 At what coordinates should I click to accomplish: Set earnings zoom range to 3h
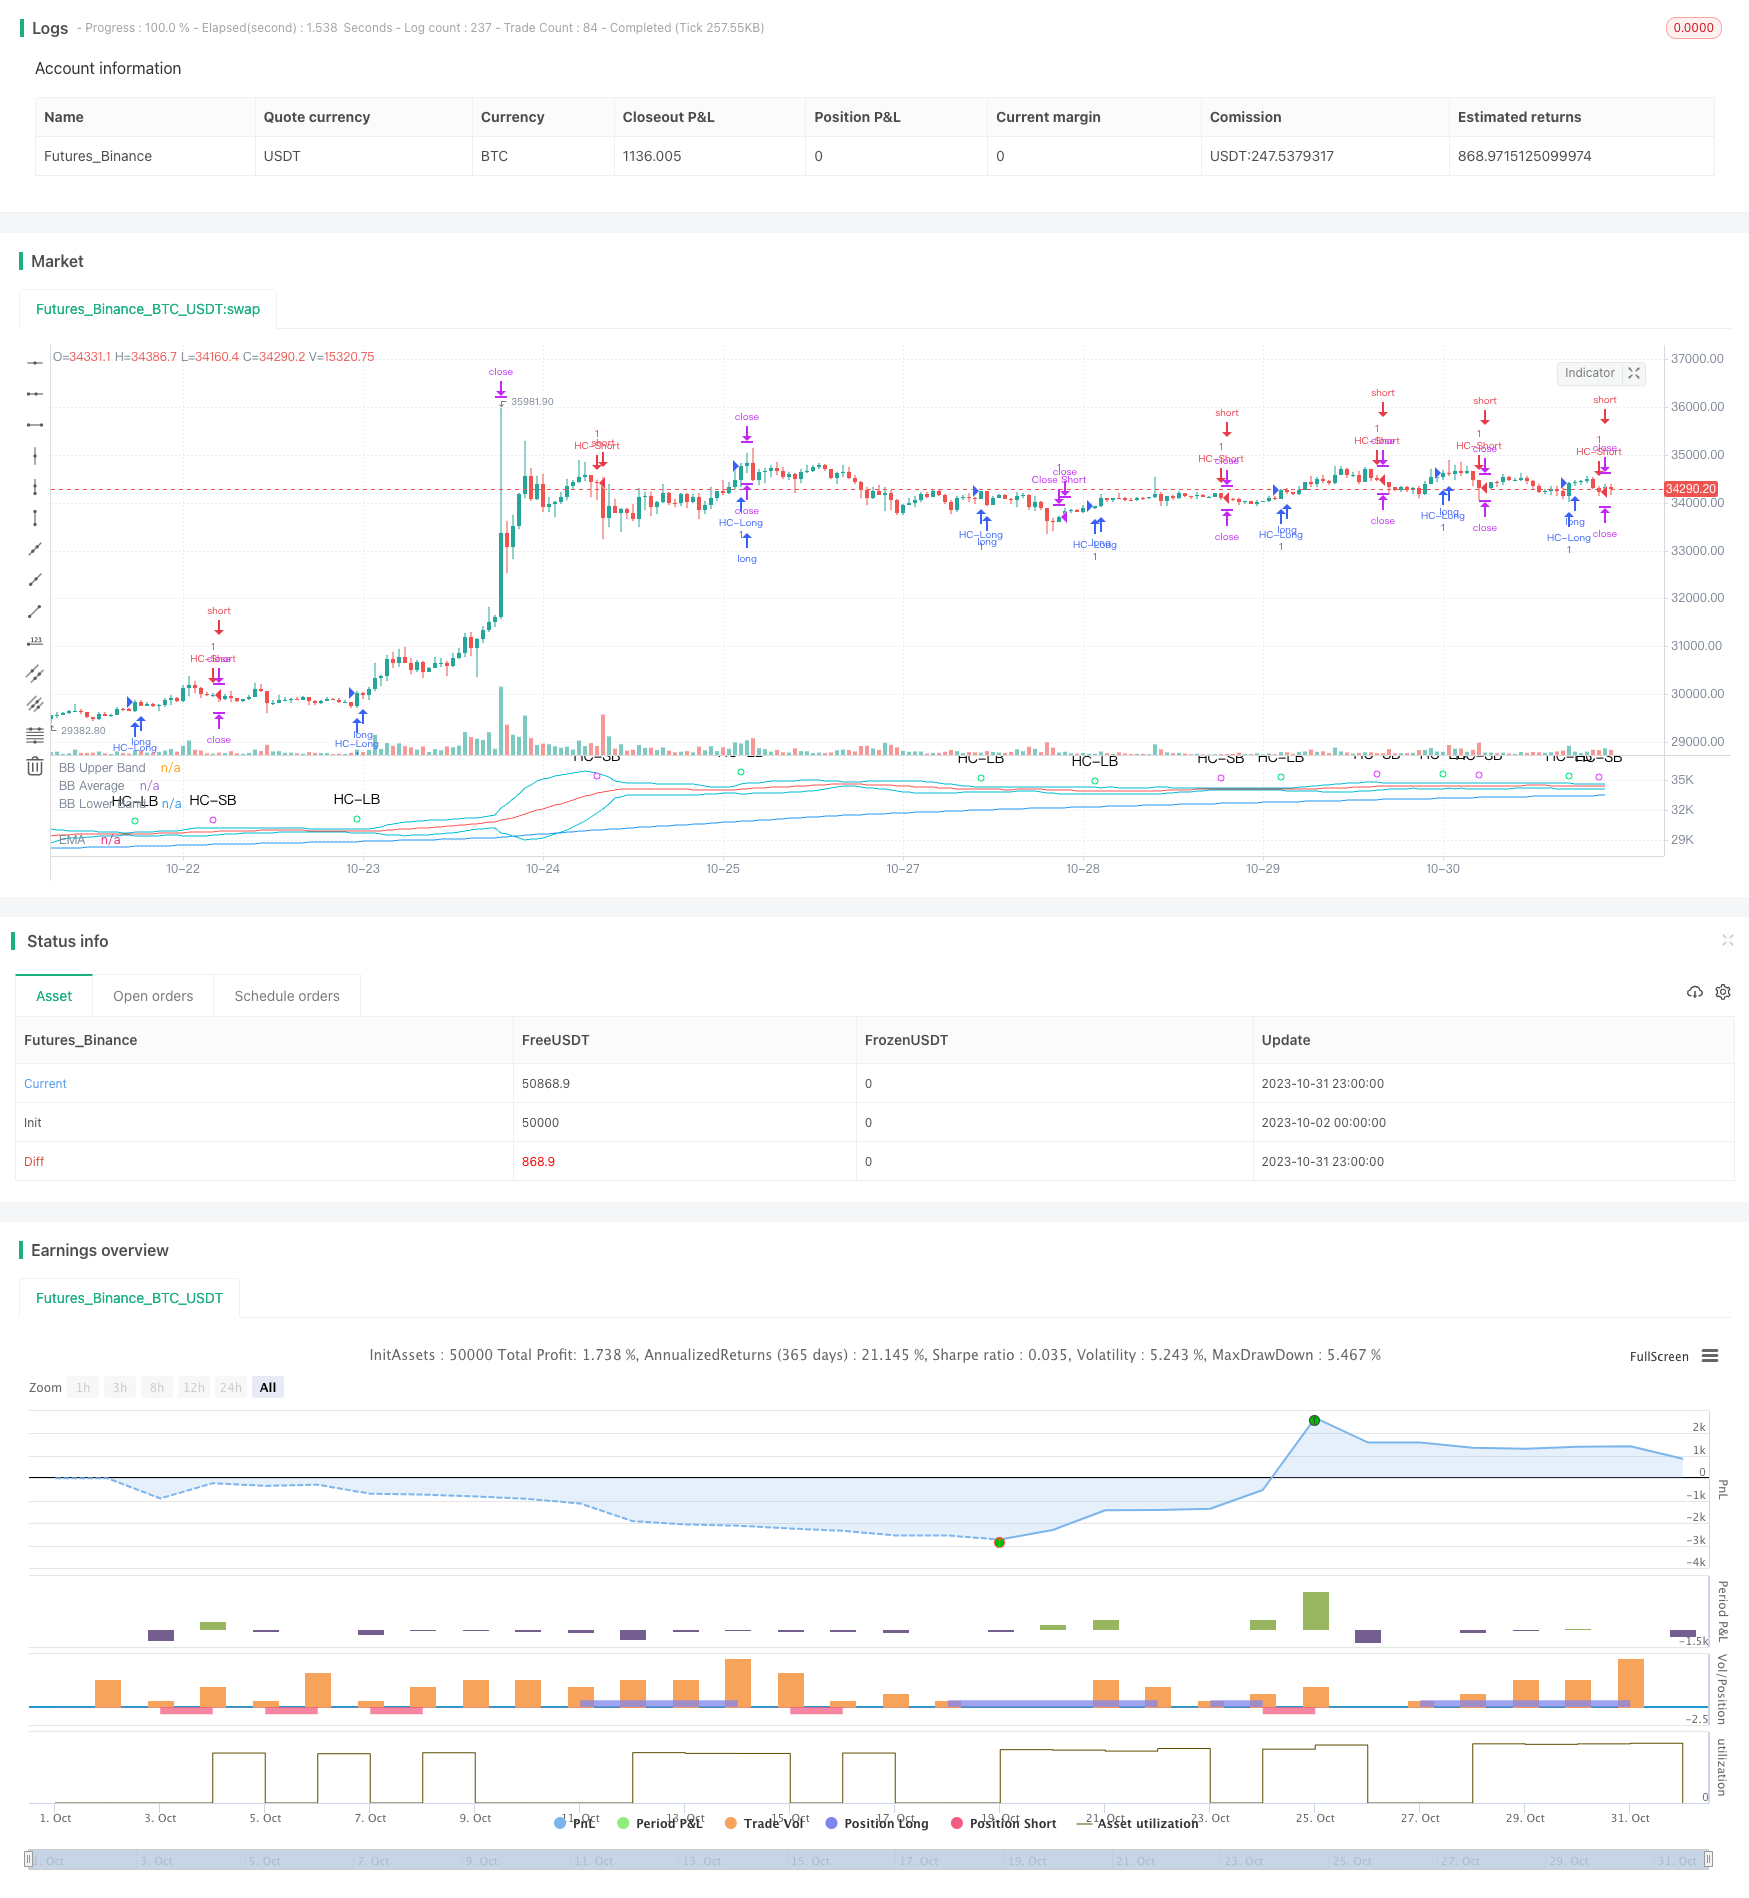[x=120, y=1387]
